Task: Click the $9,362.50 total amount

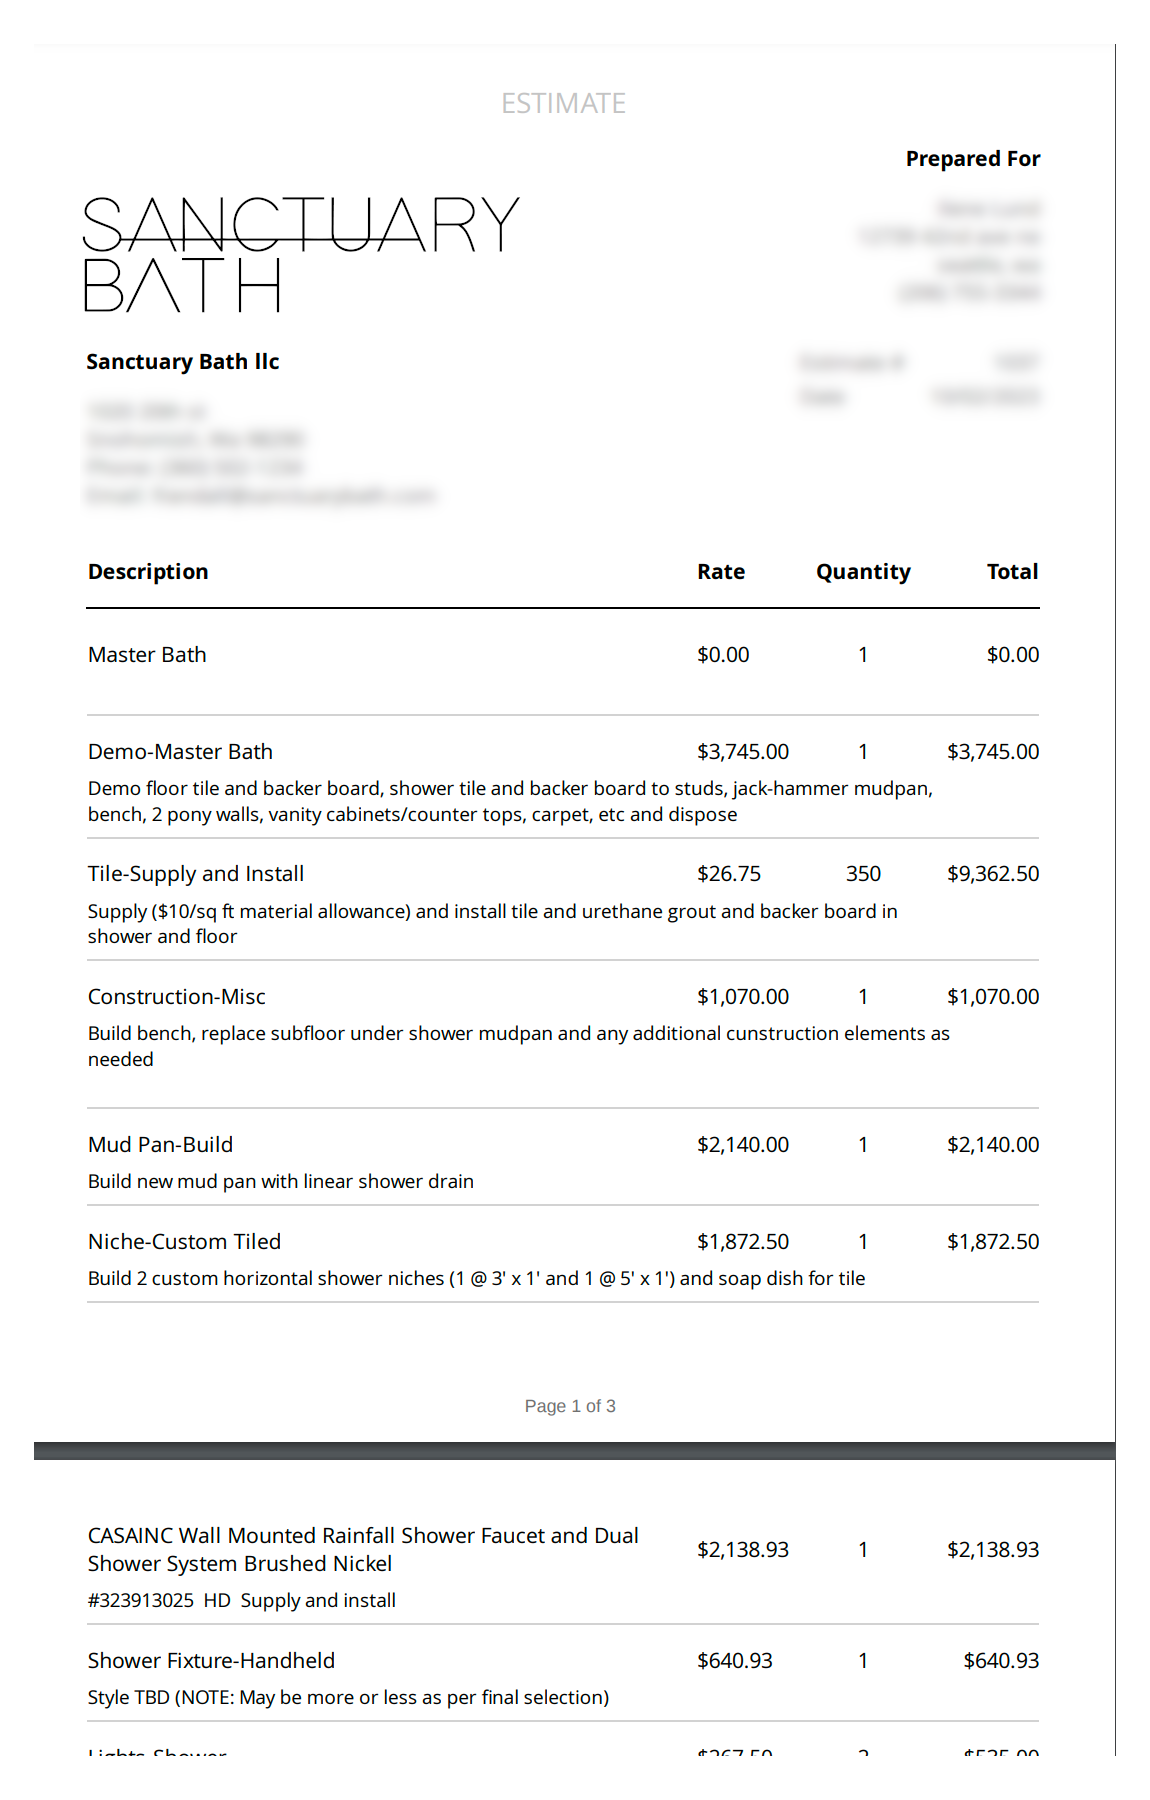Action: [x=992, y=874]
